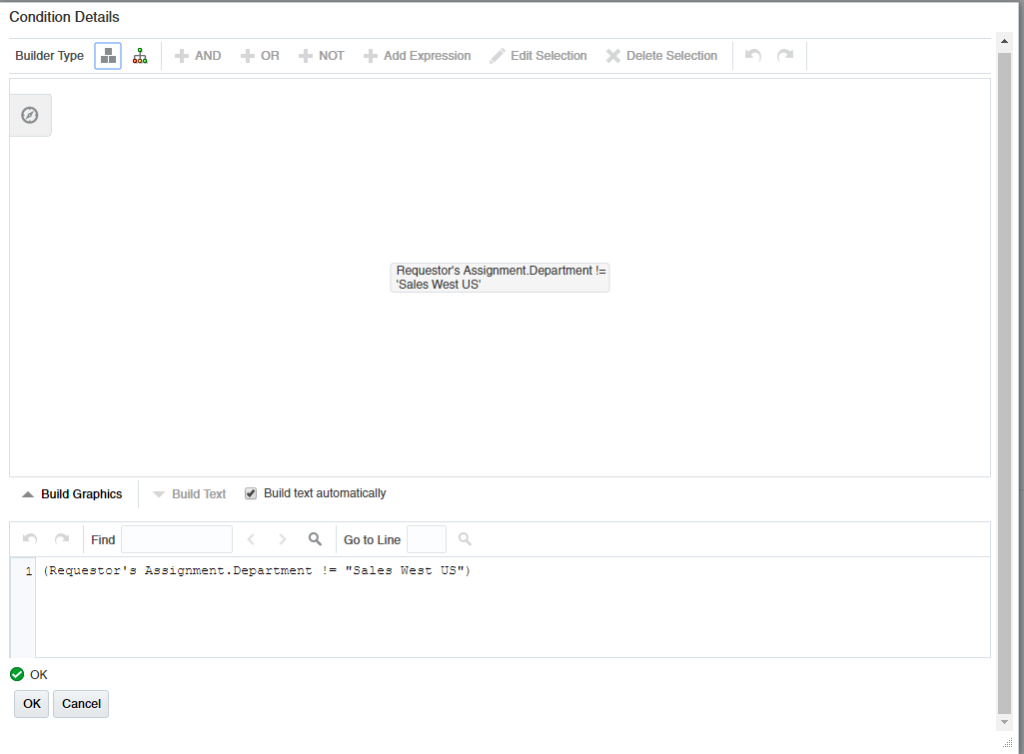Select the Requestor's Assignment.Department expression block
Viewport: 1024px width, 754px height.
click(x=500, y=277)
